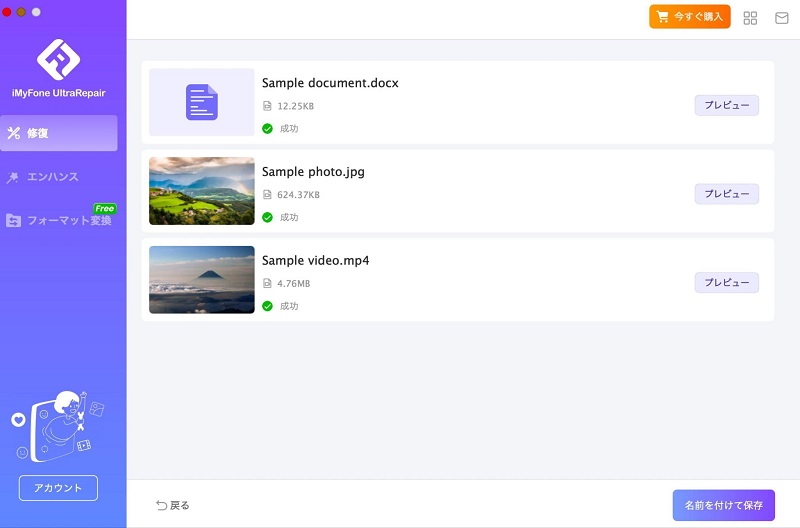Select the file name Sample photo.jpg
800x528 pixels.
click(313, 172)
